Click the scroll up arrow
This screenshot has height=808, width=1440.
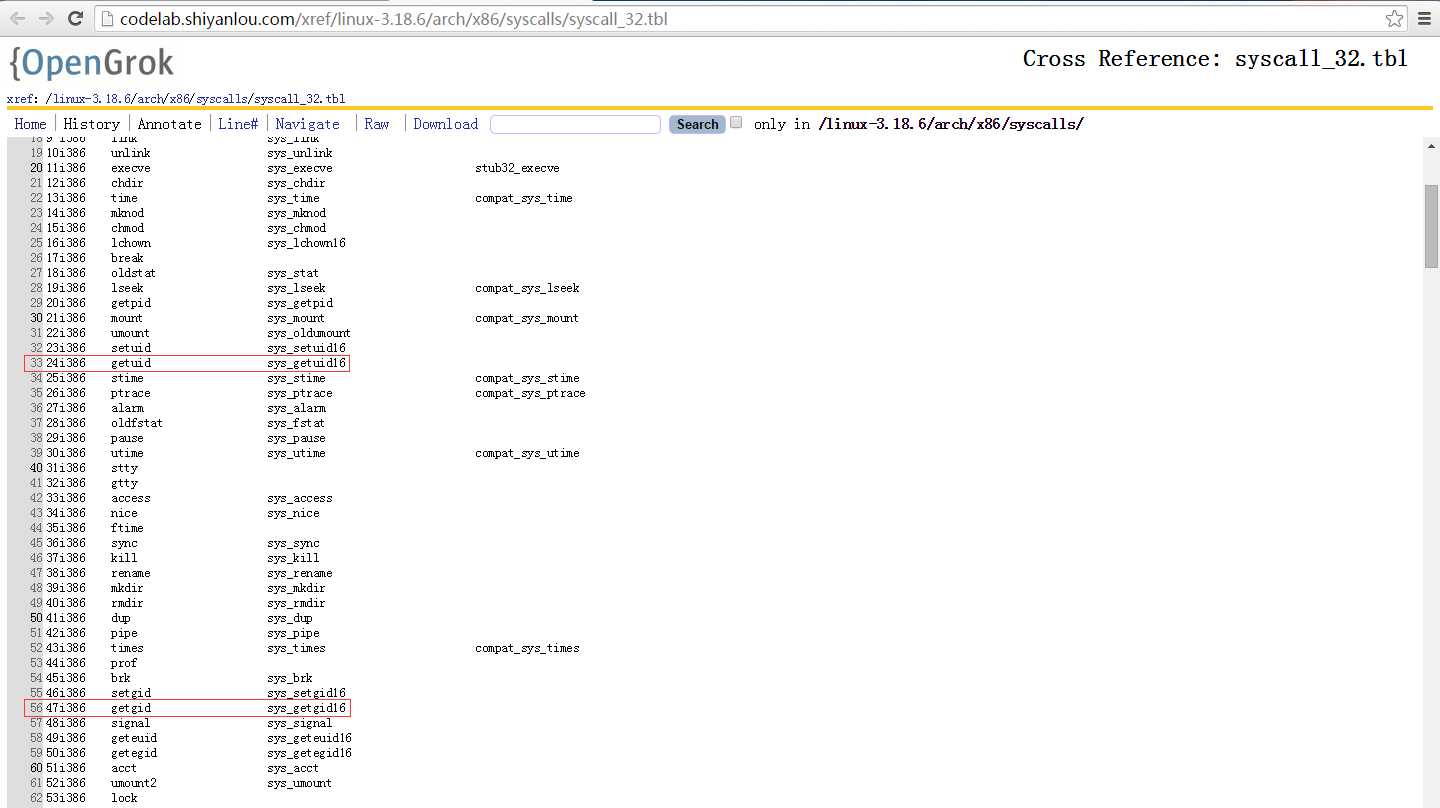coord(1431,146)
